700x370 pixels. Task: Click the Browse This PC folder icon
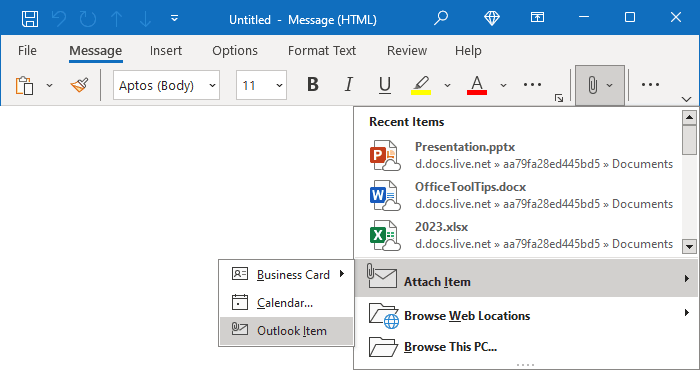(x=383, y=347)
